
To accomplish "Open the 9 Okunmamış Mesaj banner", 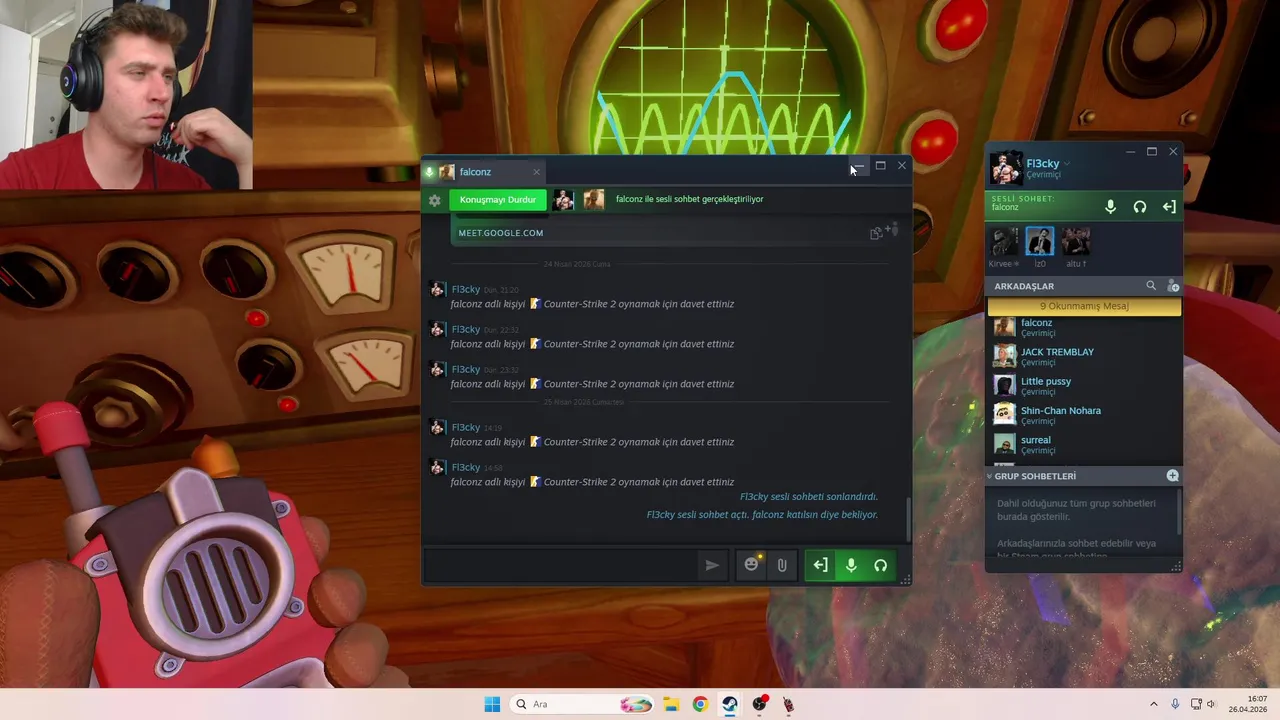I will click(1084, 306).
